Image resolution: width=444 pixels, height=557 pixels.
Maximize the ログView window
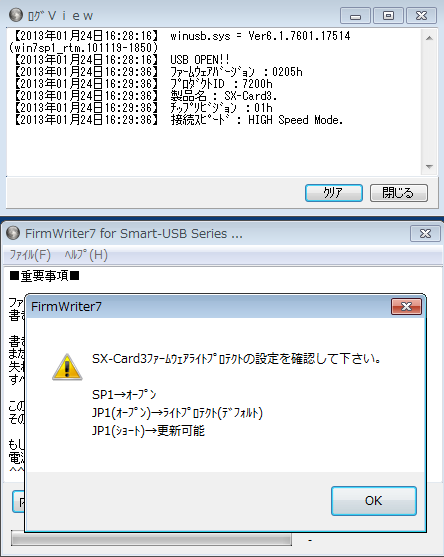tap(388, 16)
